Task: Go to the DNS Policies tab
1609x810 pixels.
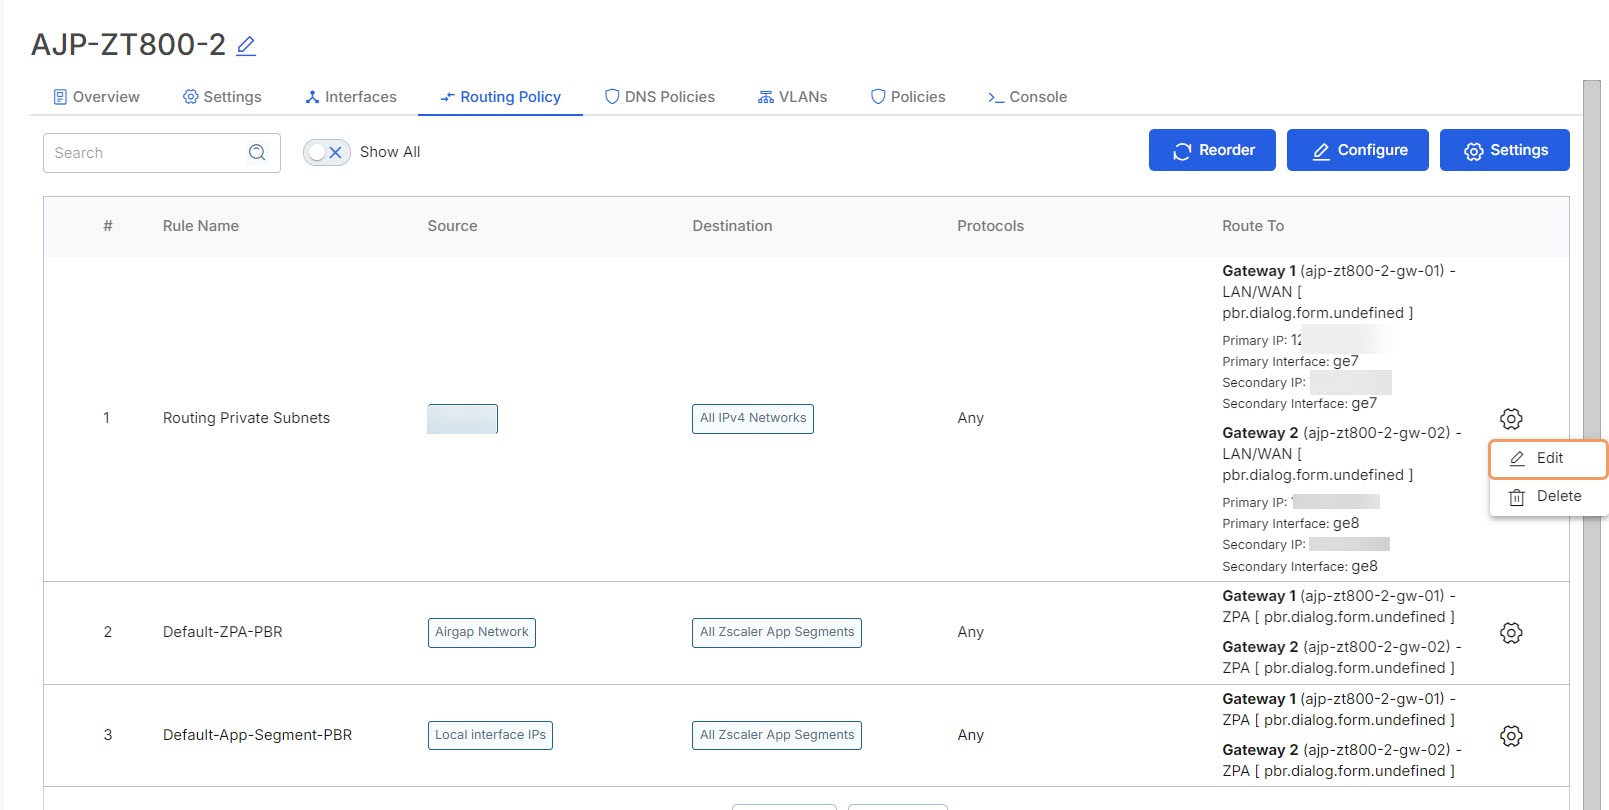Action: coord(660,97)
